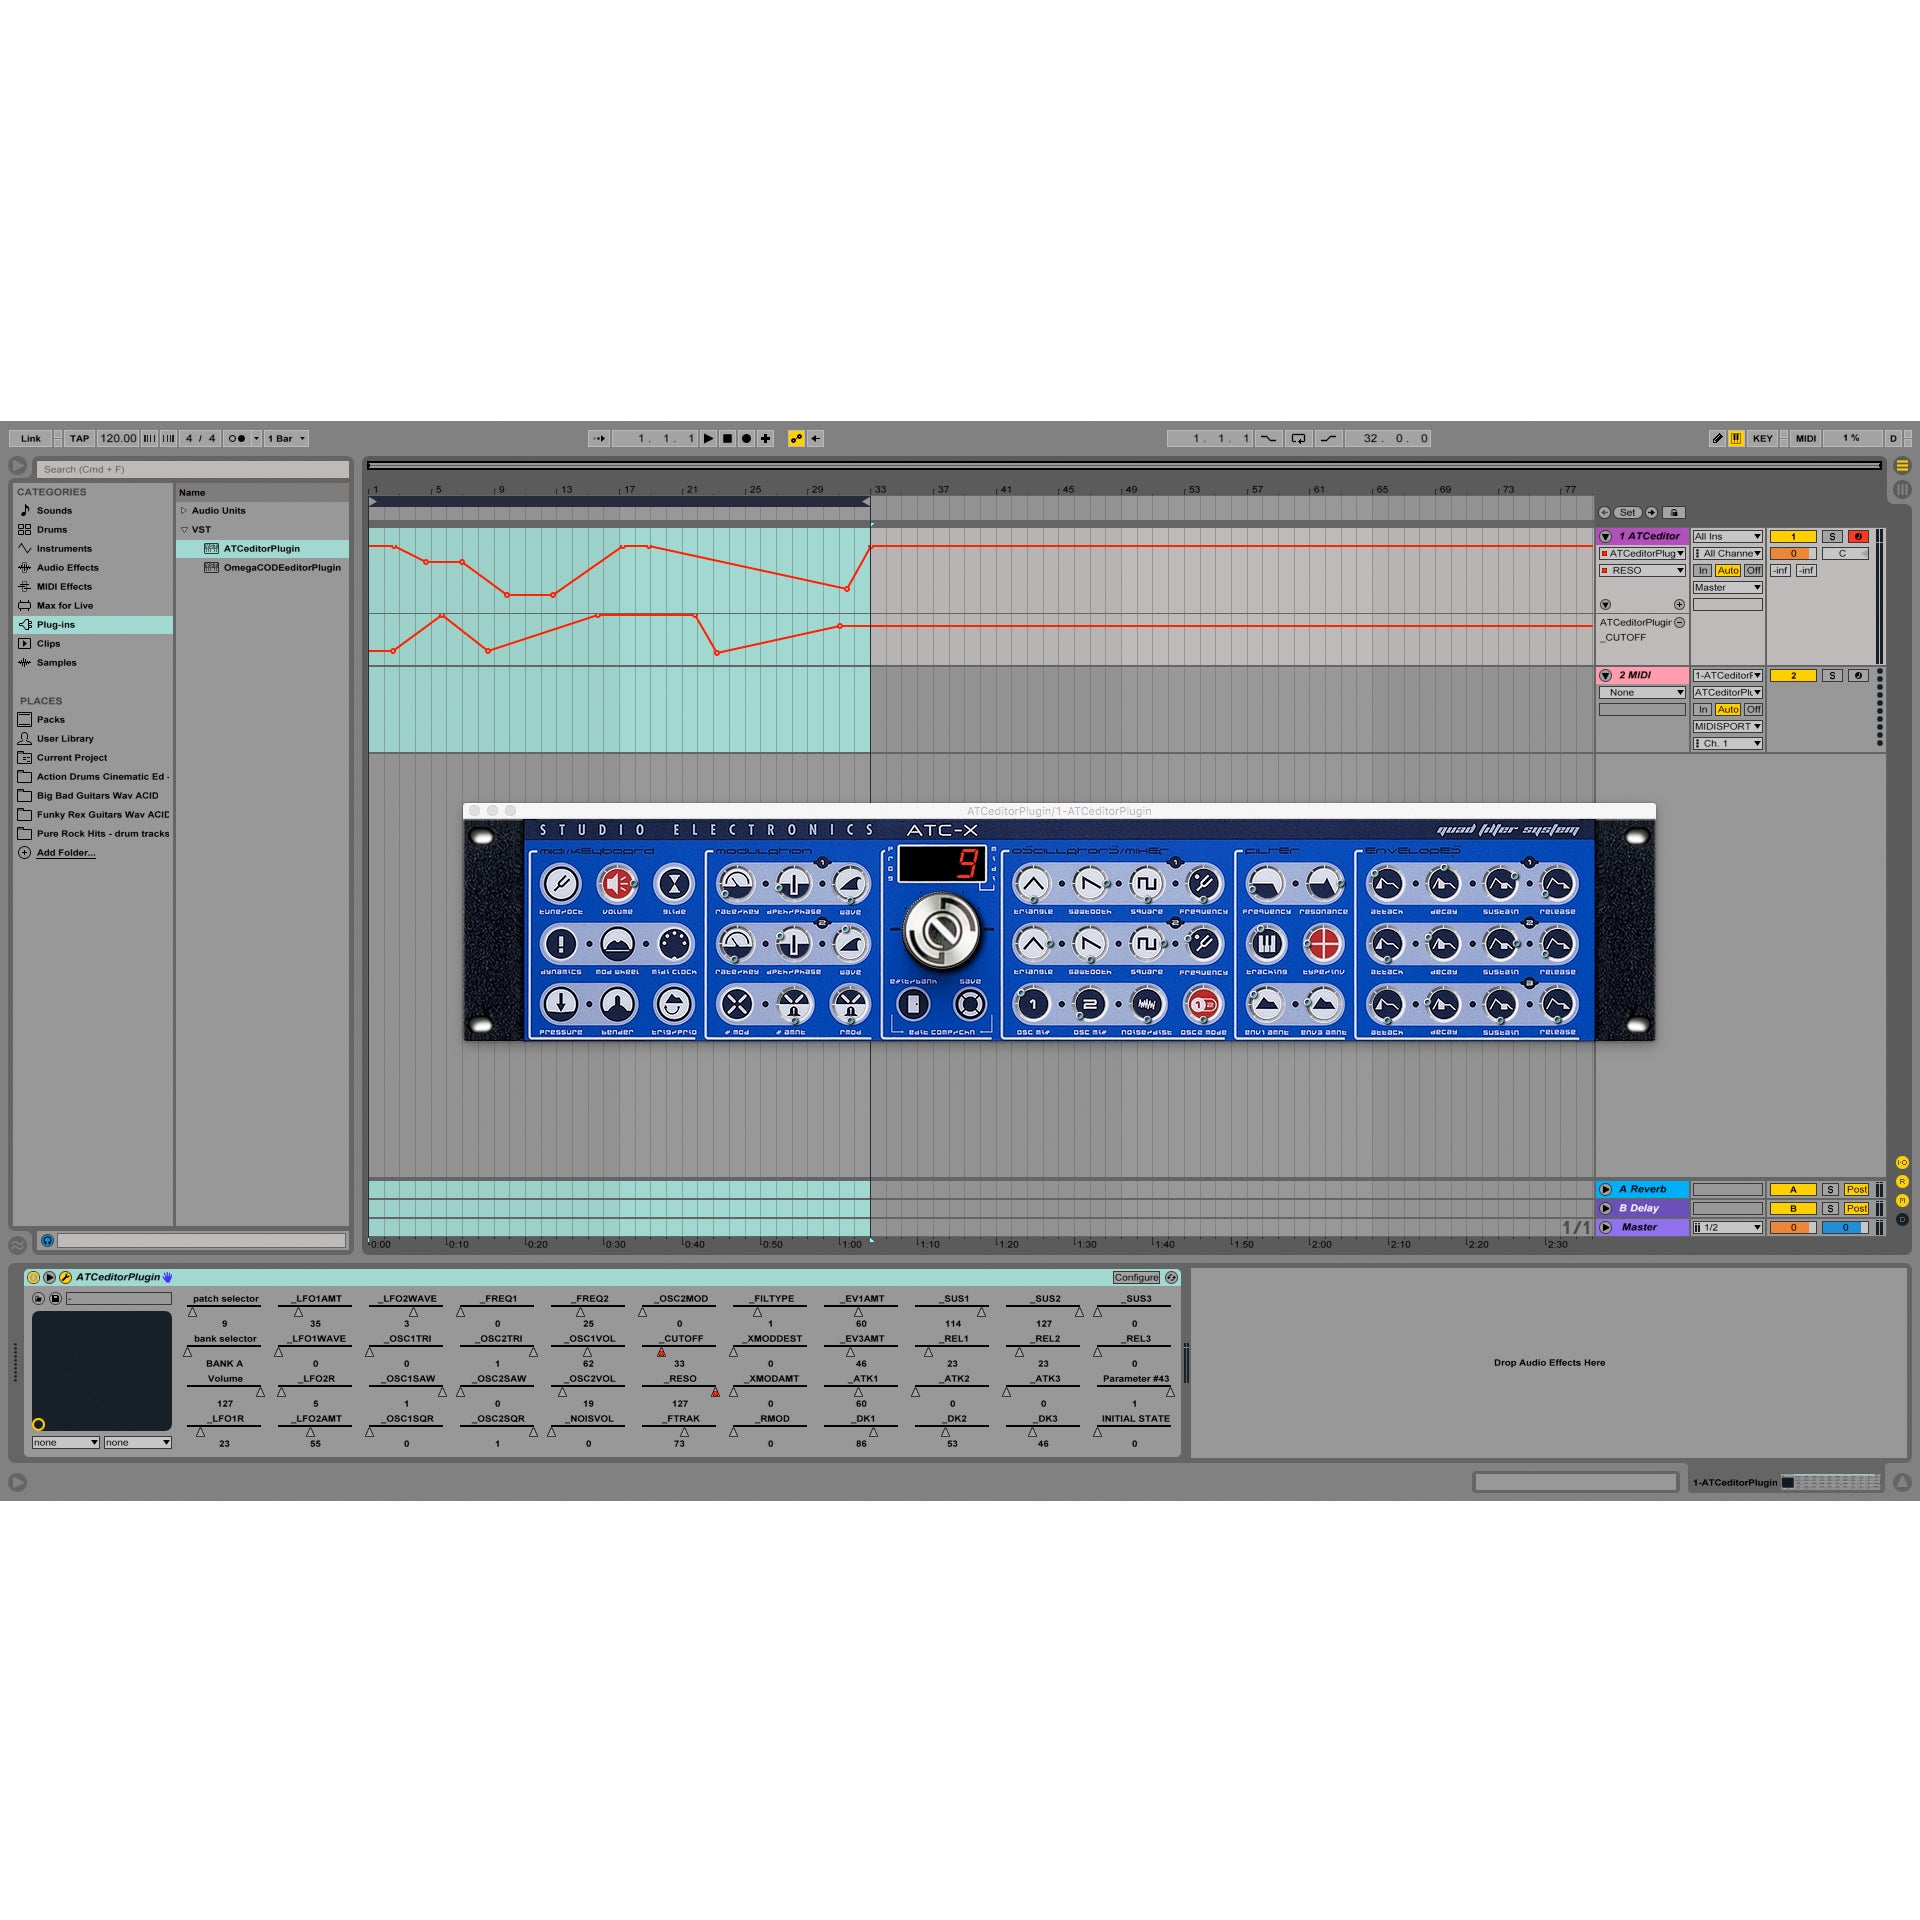Open the All Ins input routing dropdown
The image size is (1920, 1920).
1727,536
